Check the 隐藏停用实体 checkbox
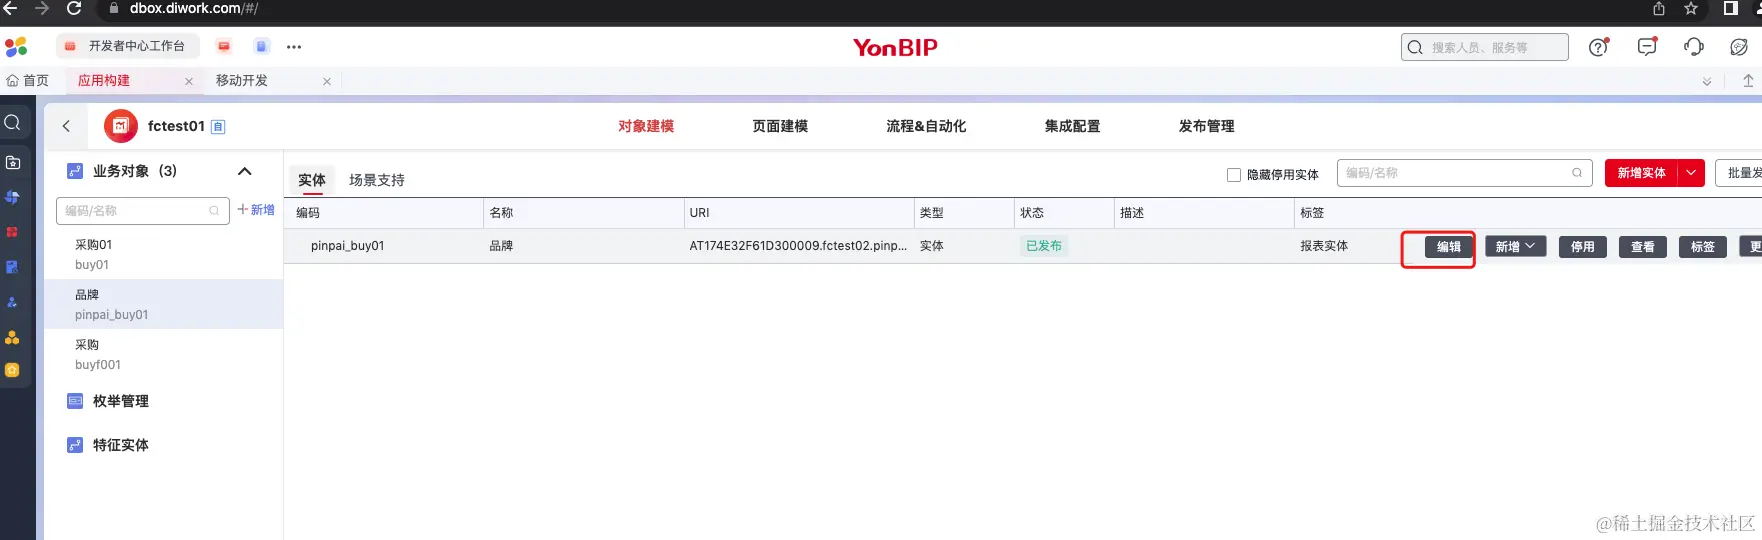 [x=1234, y=174]
